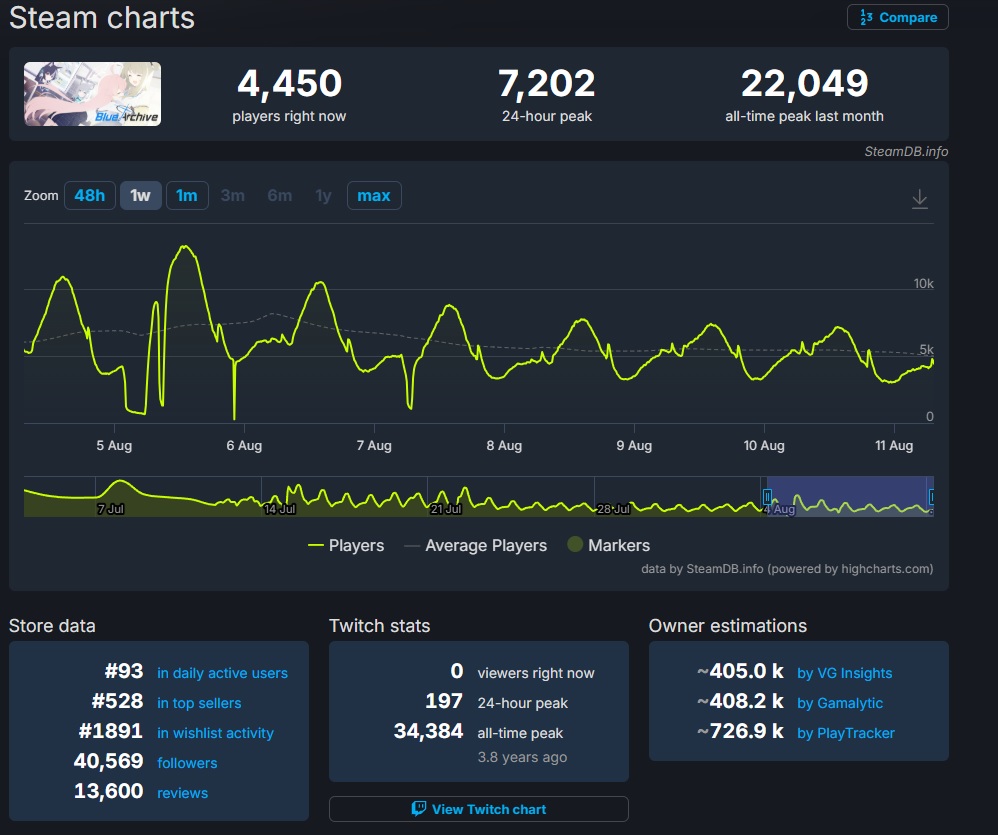Click the 13,600 reviews count
The image size is (998, 835).
point(109,790)
